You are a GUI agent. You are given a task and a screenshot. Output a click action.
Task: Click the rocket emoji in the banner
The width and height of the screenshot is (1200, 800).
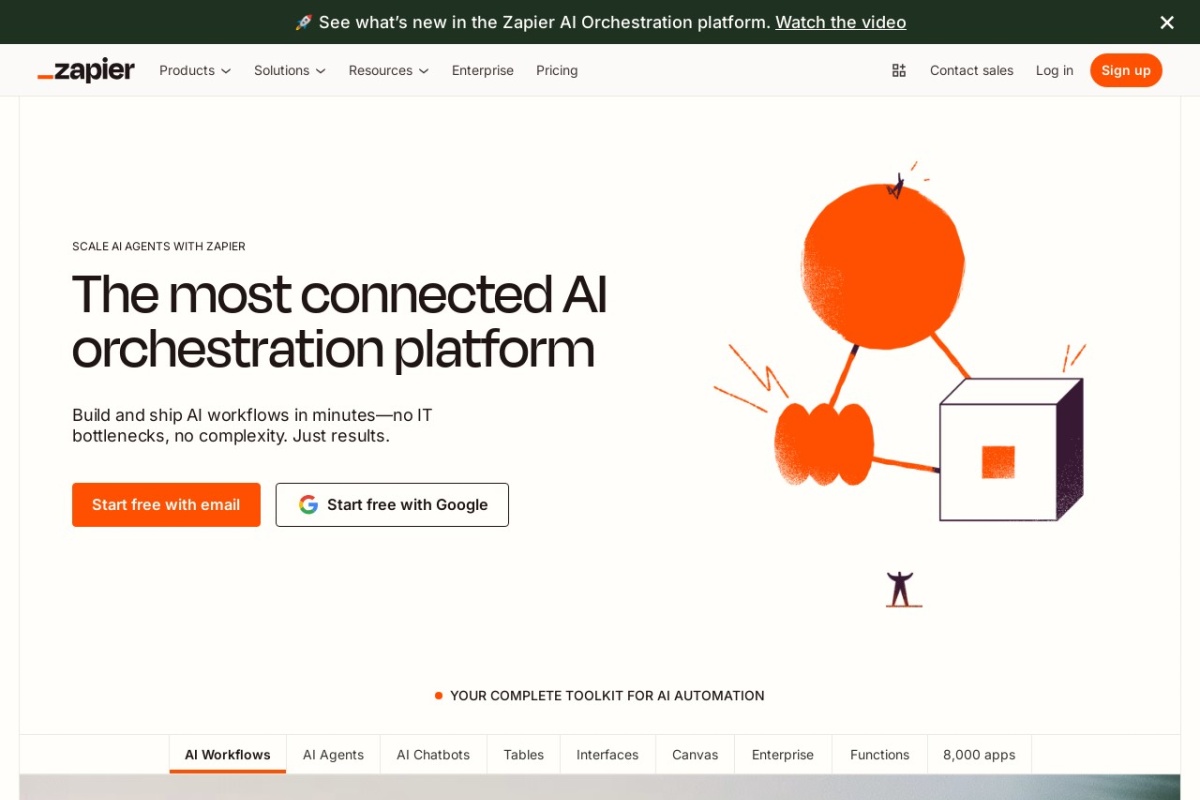pos(301,22)
